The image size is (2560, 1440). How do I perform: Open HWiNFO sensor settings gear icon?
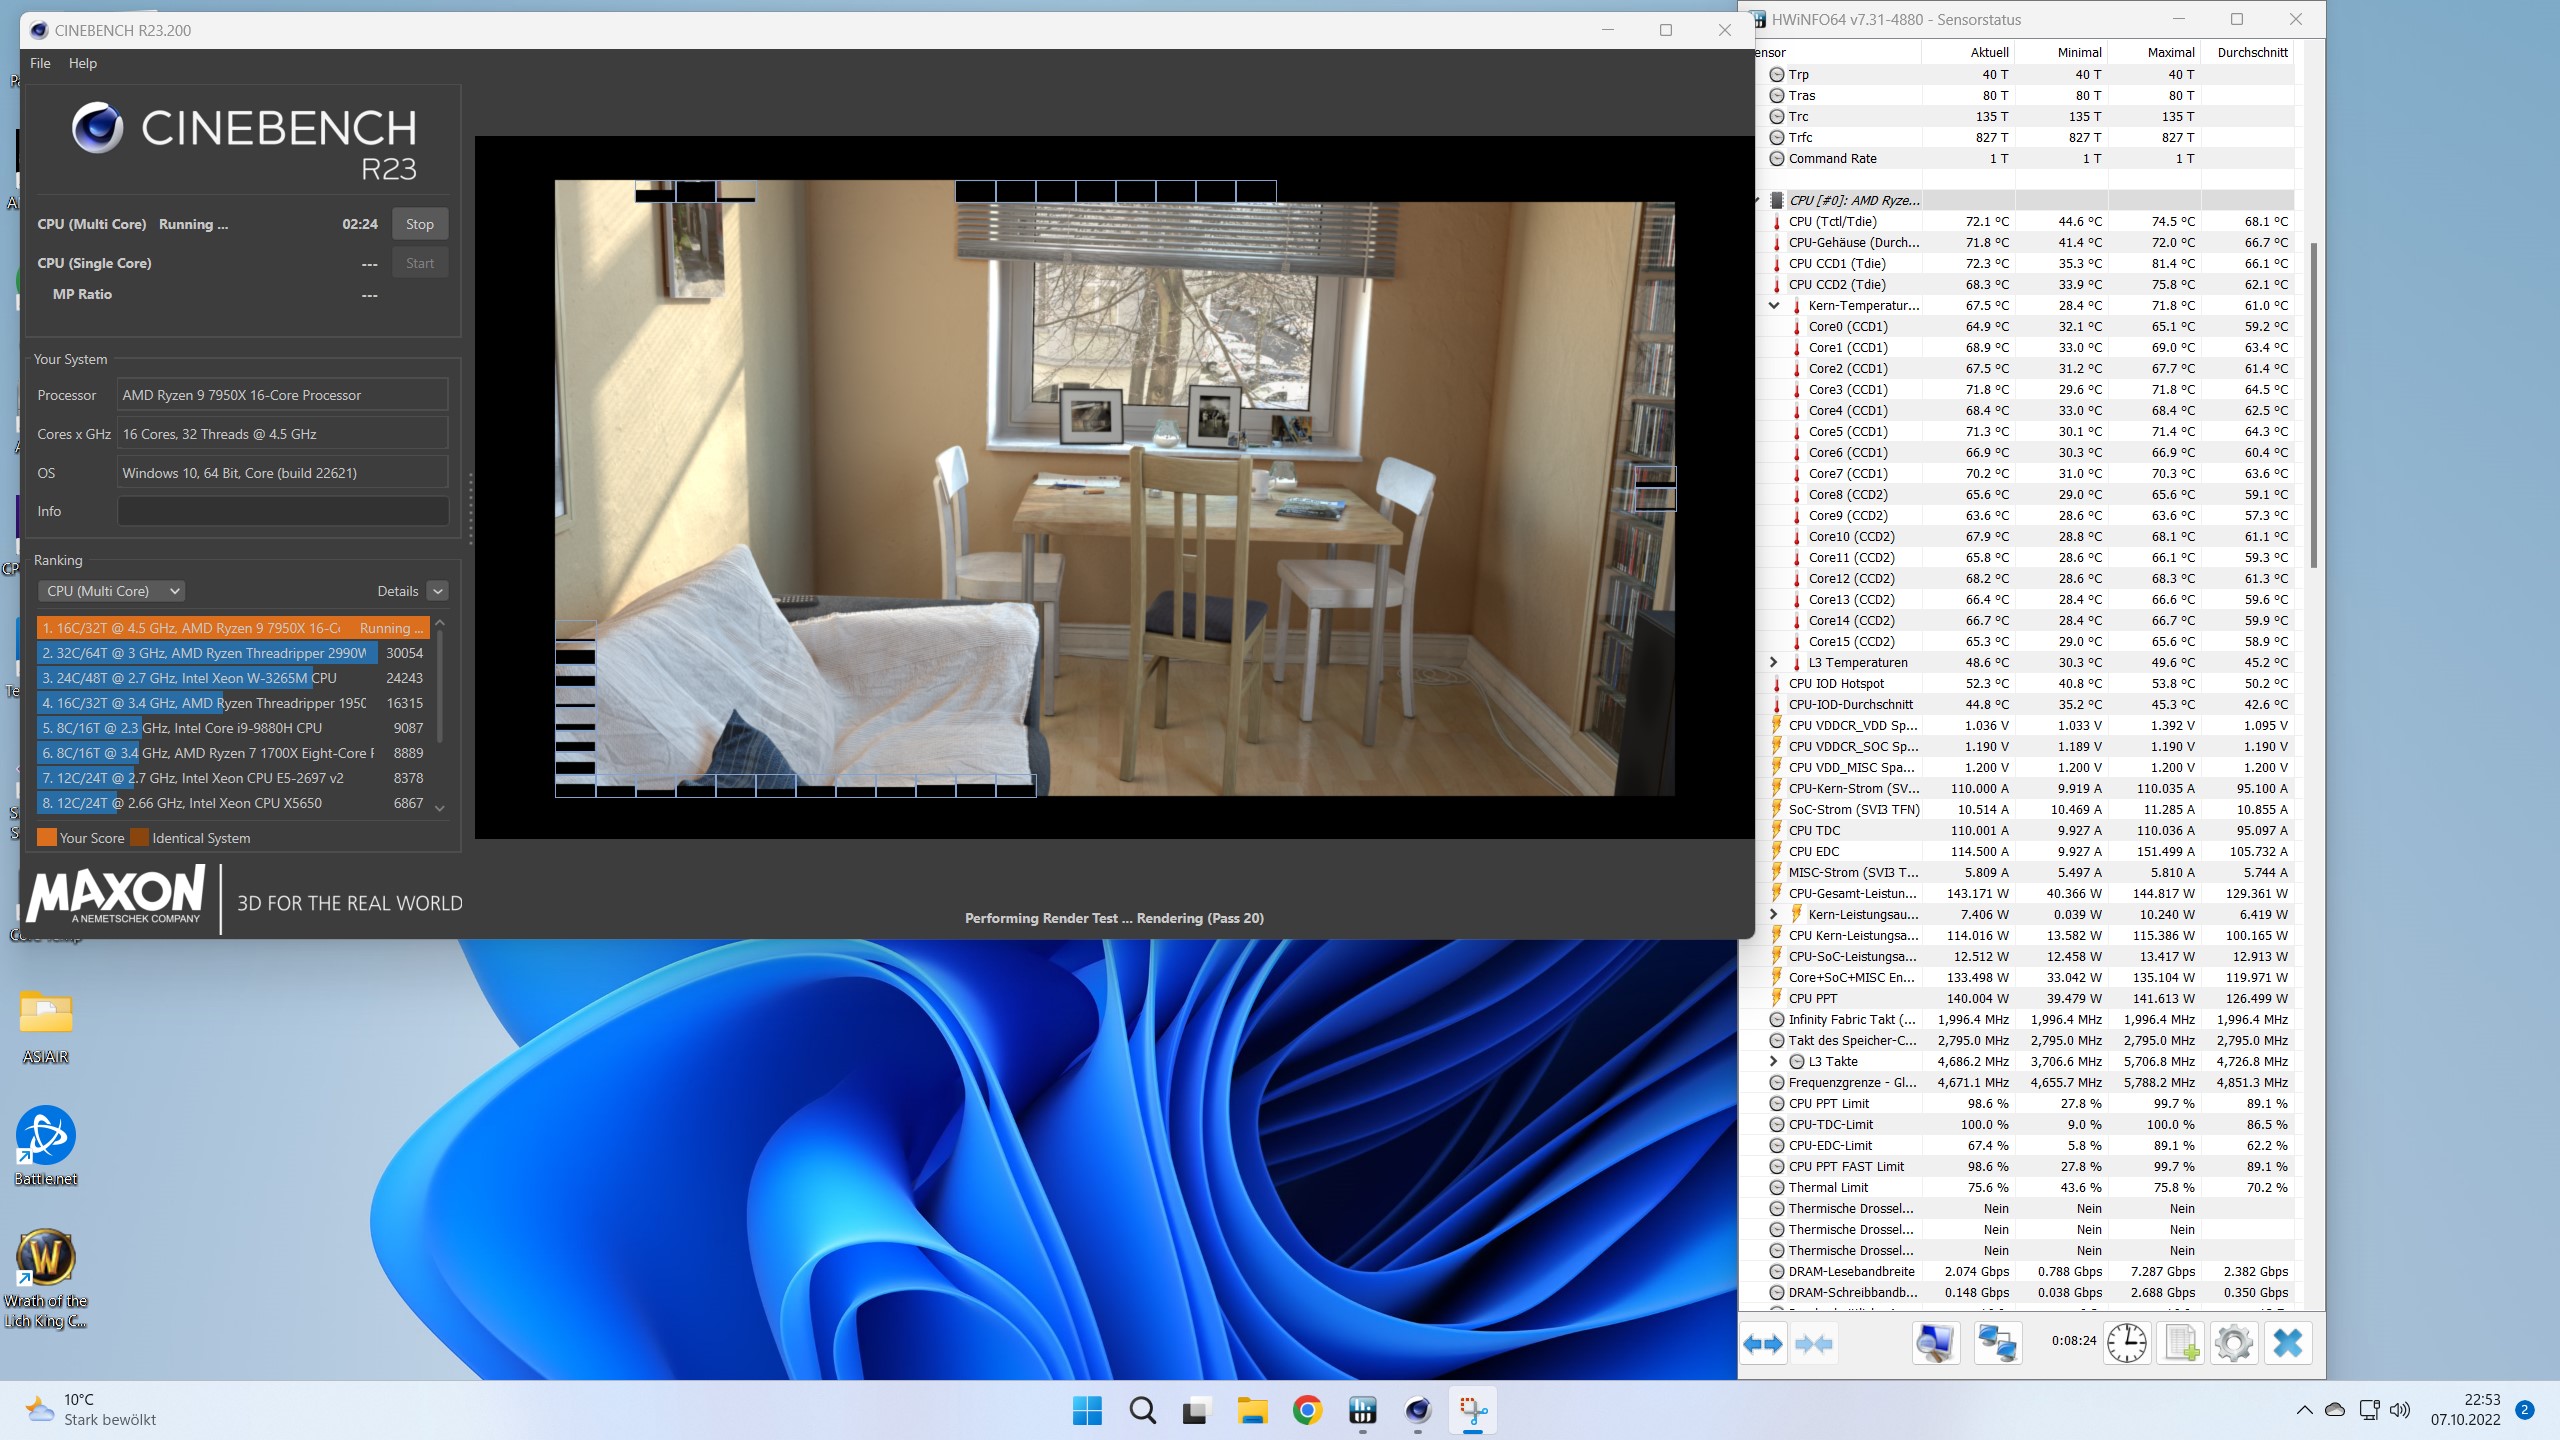(2233, 1343)
